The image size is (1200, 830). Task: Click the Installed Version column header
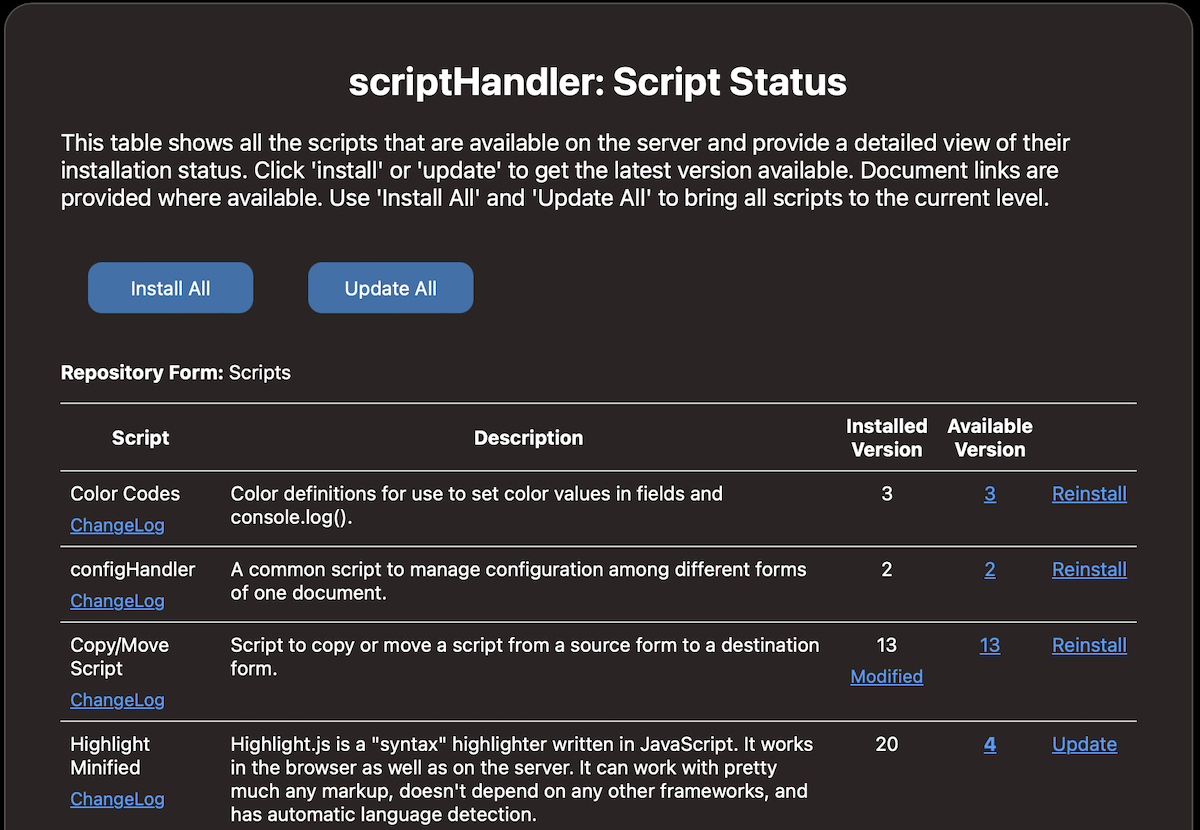[x=886, y=437]
